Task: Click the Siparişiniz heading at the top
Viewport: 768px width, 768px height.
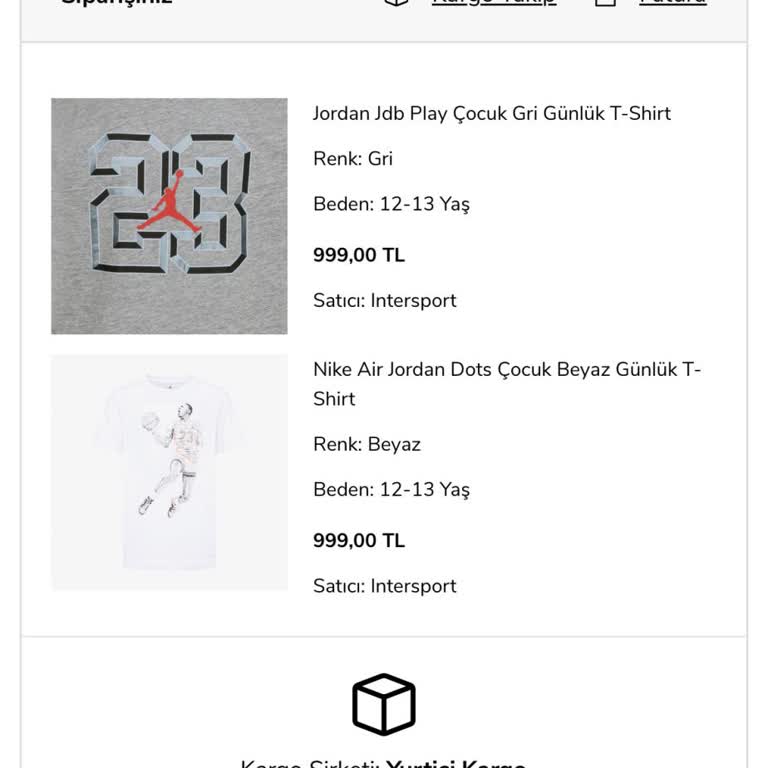Action: point(116,3)
